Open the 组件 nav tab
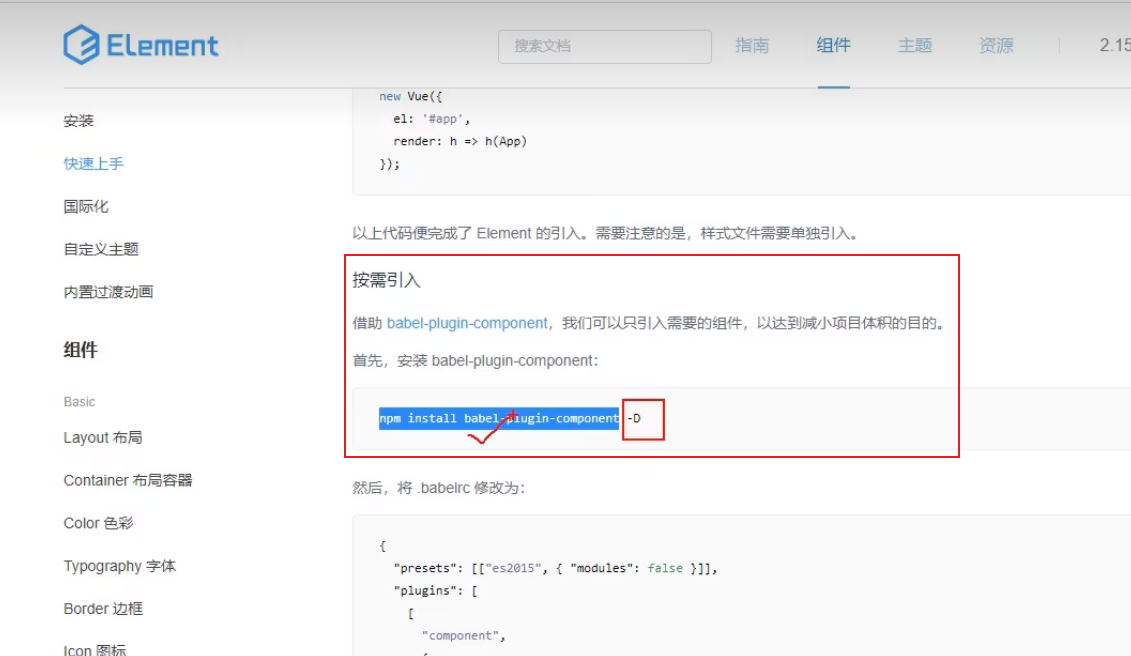 (833, 45)
